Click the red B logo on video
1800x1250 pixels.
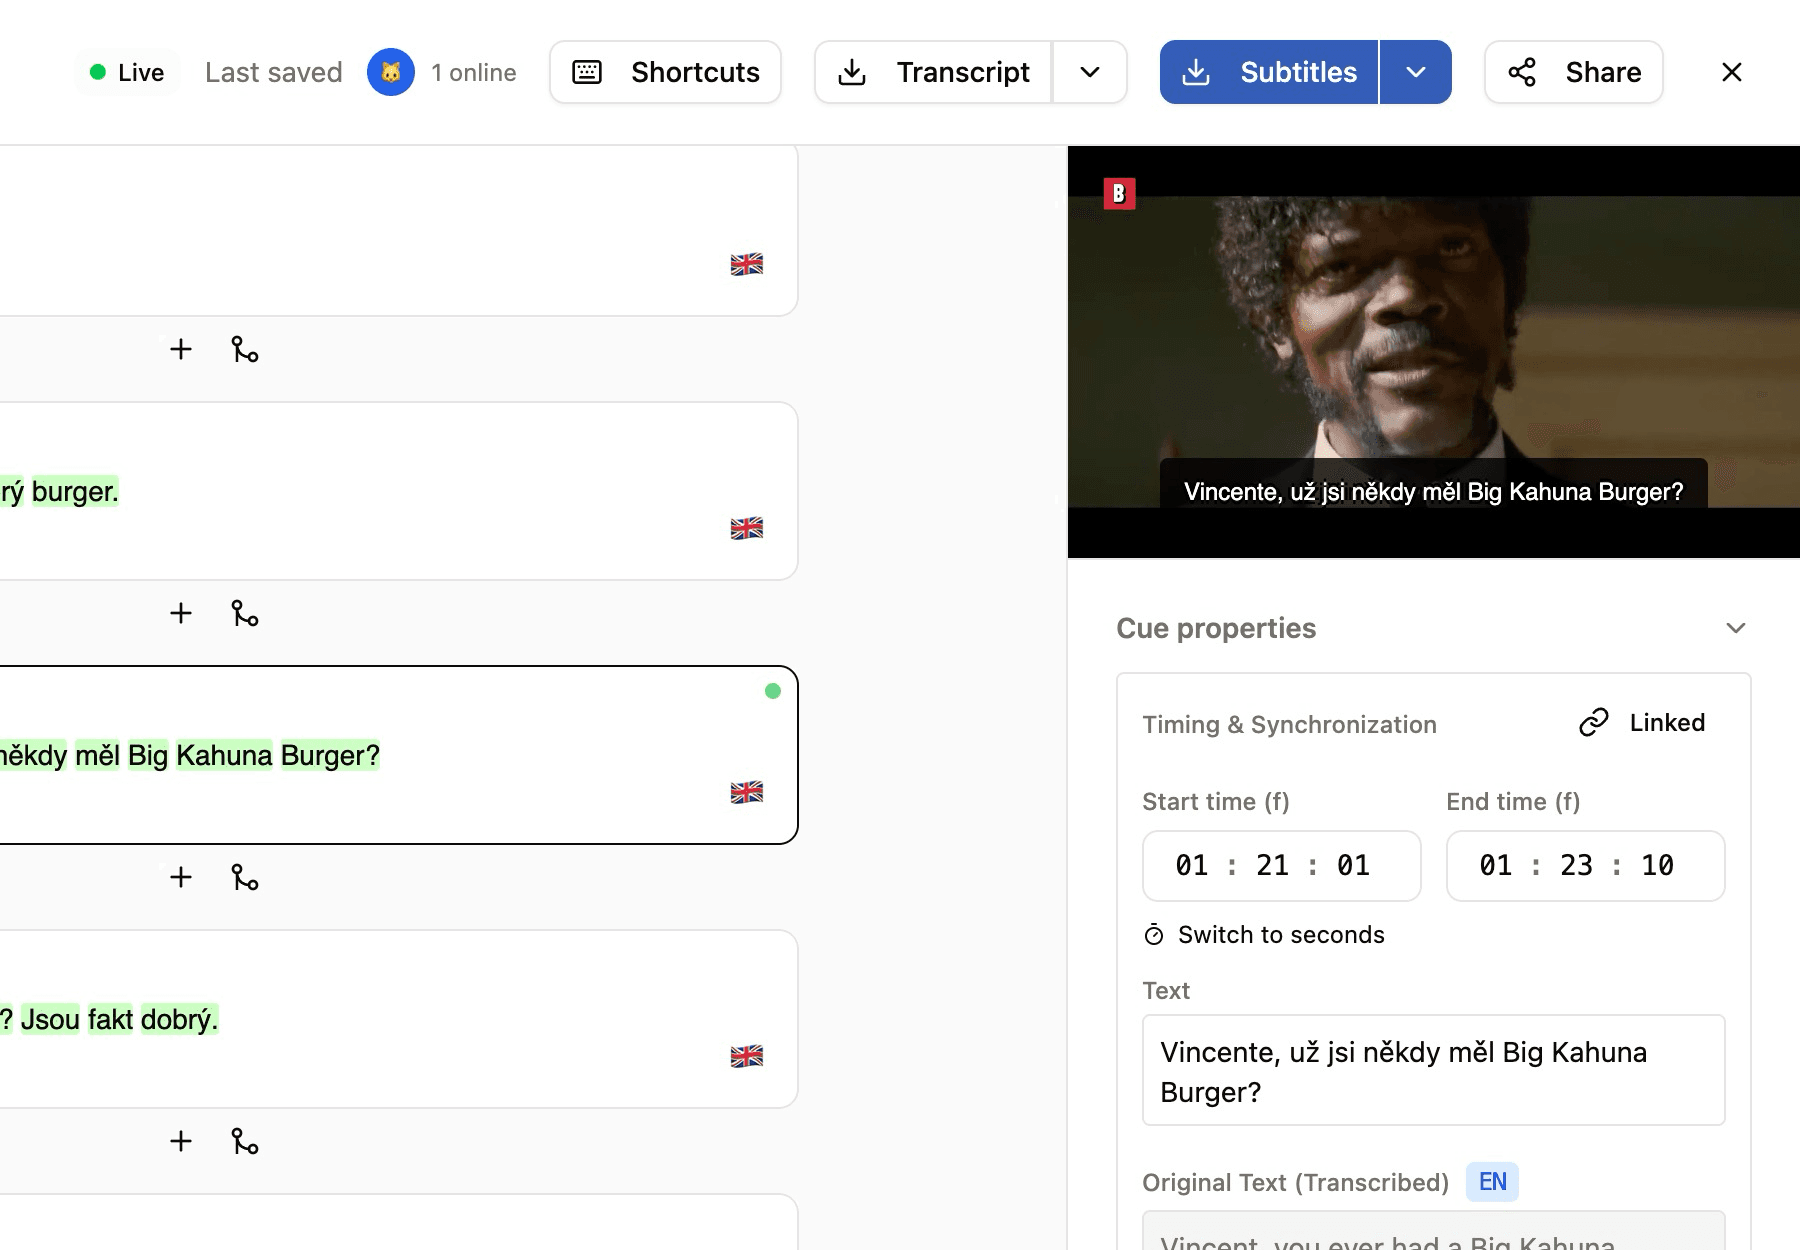[x=1119, y=193]
